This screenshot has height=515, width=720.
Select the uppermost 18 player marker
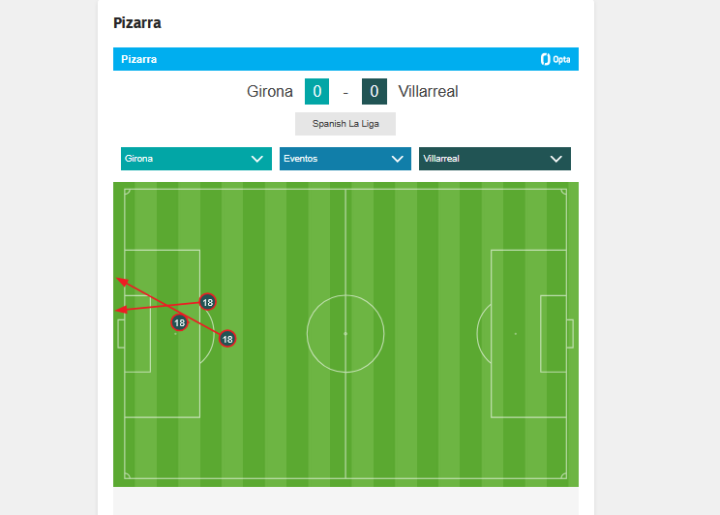click(x=208, y=302)
